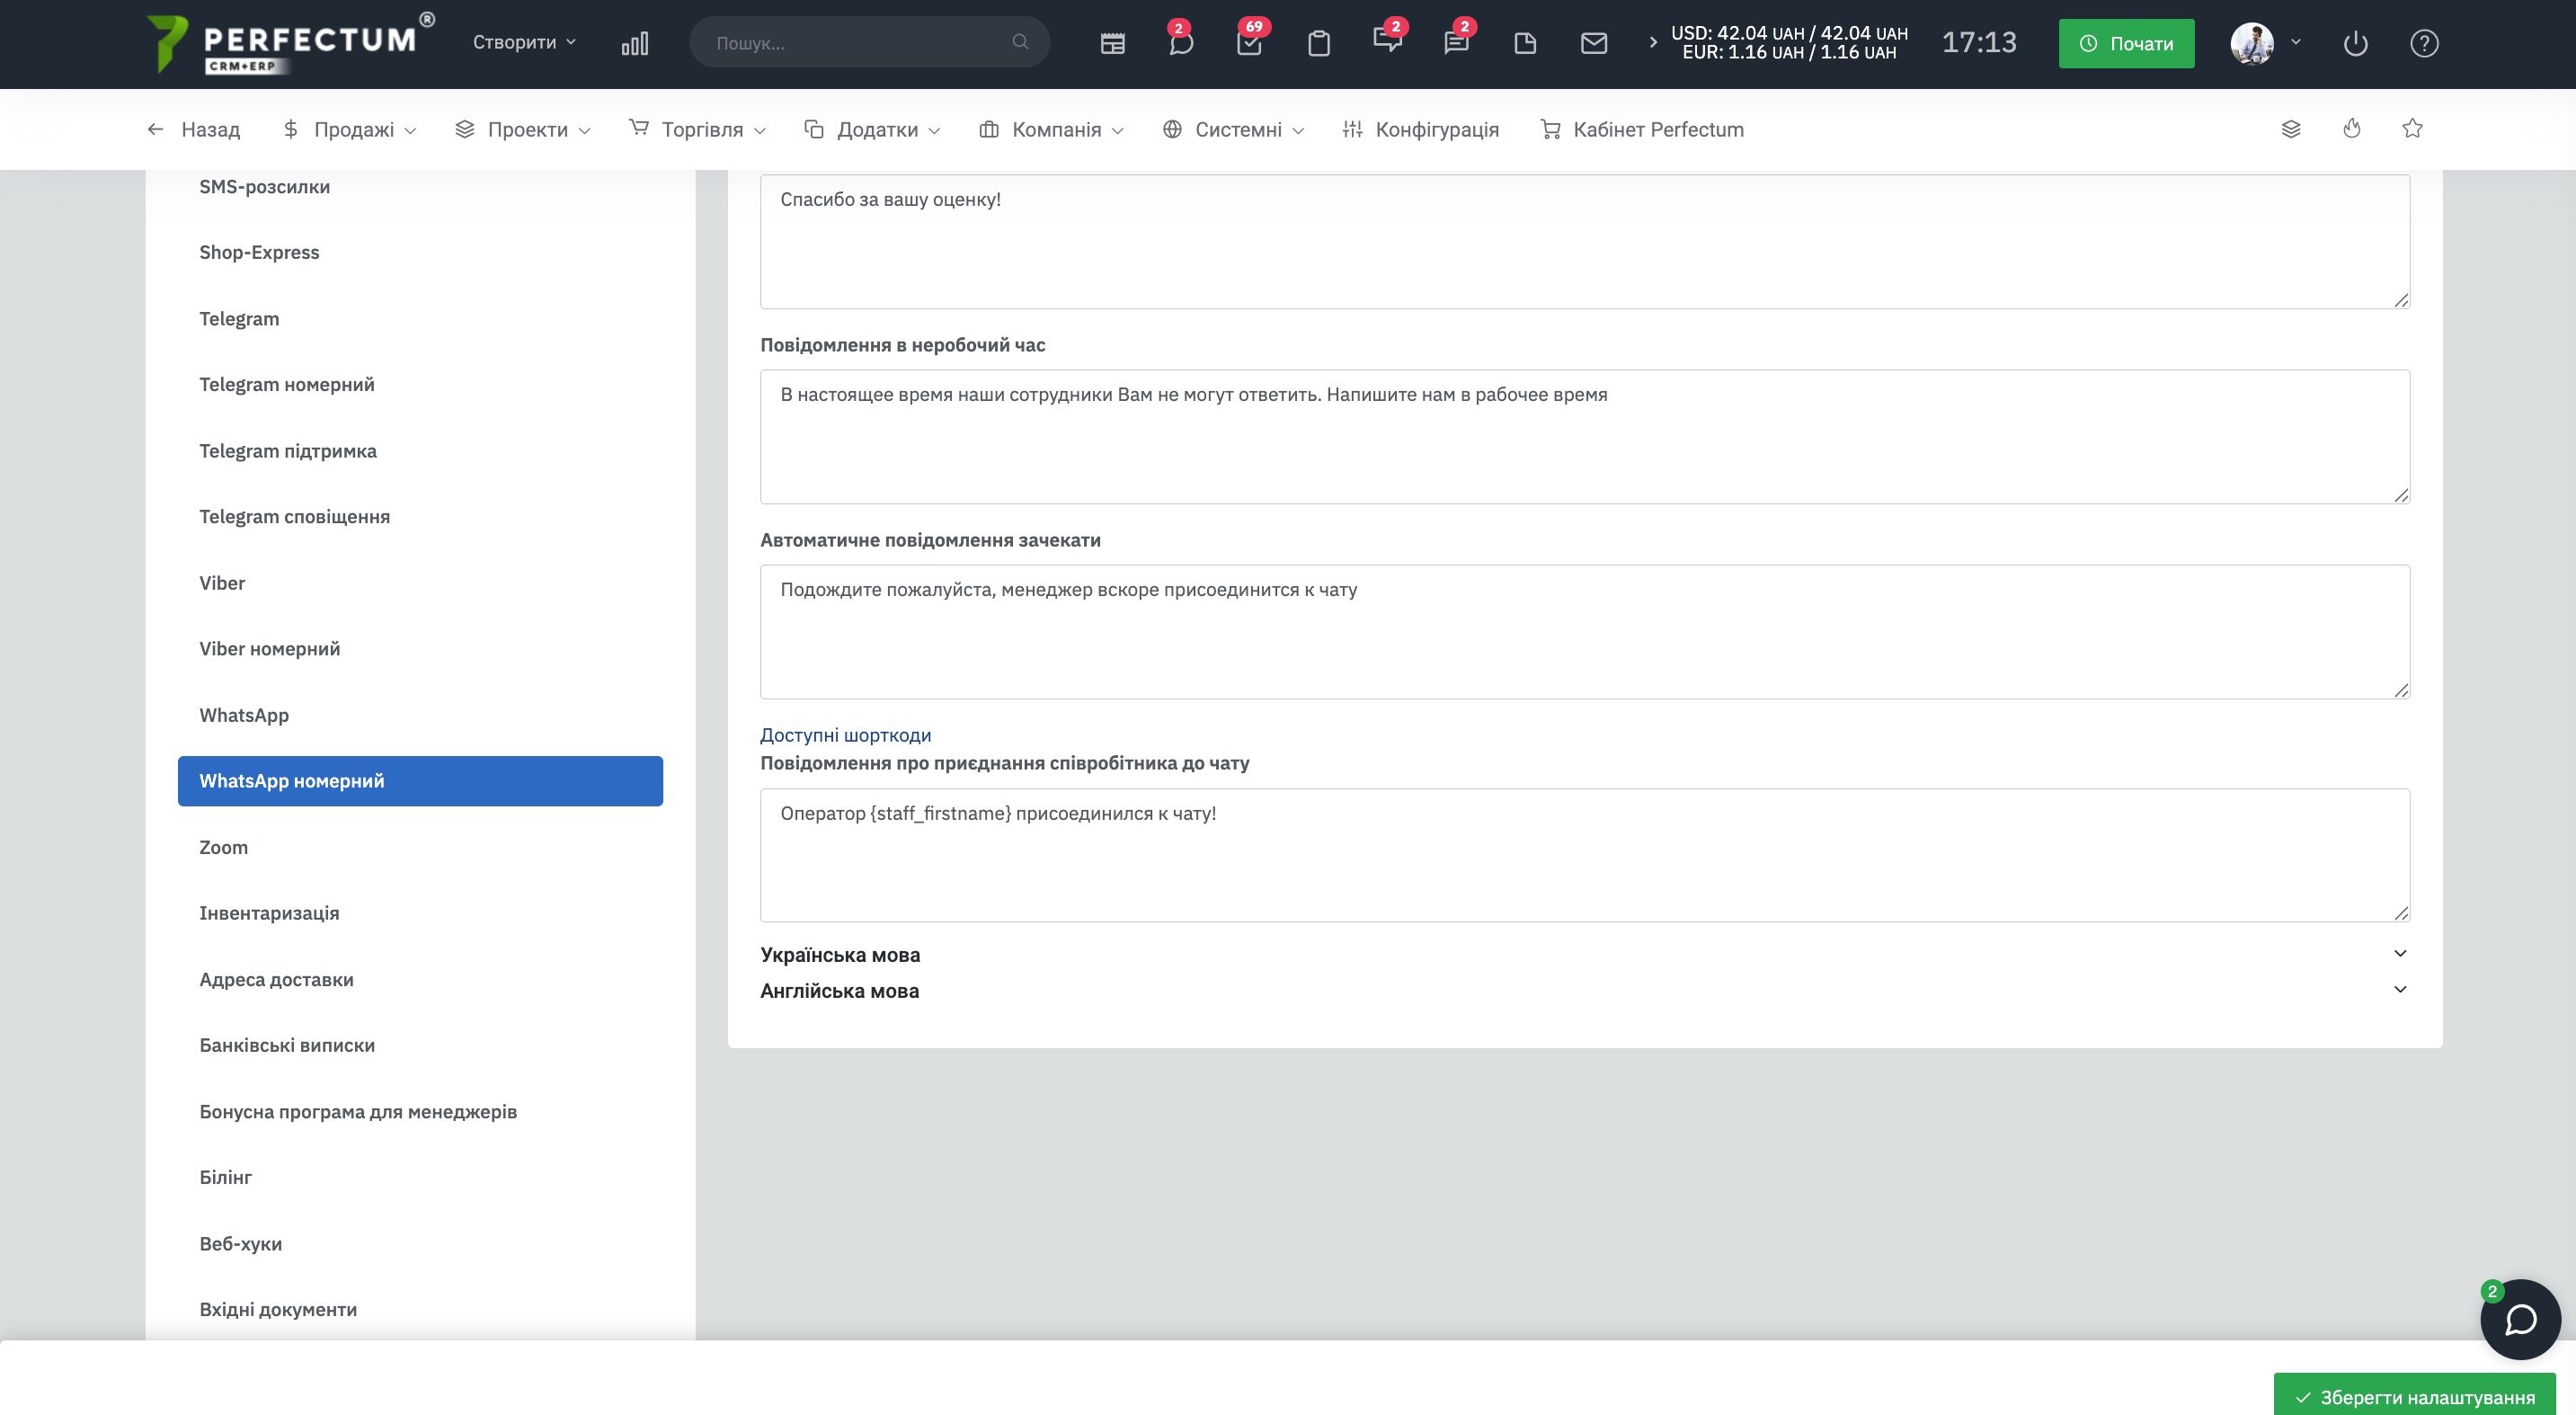The image size is (2576, 1415).
Task: Open the mail envelope icon
Action: pyautogui.click(x=1593, y=43)
